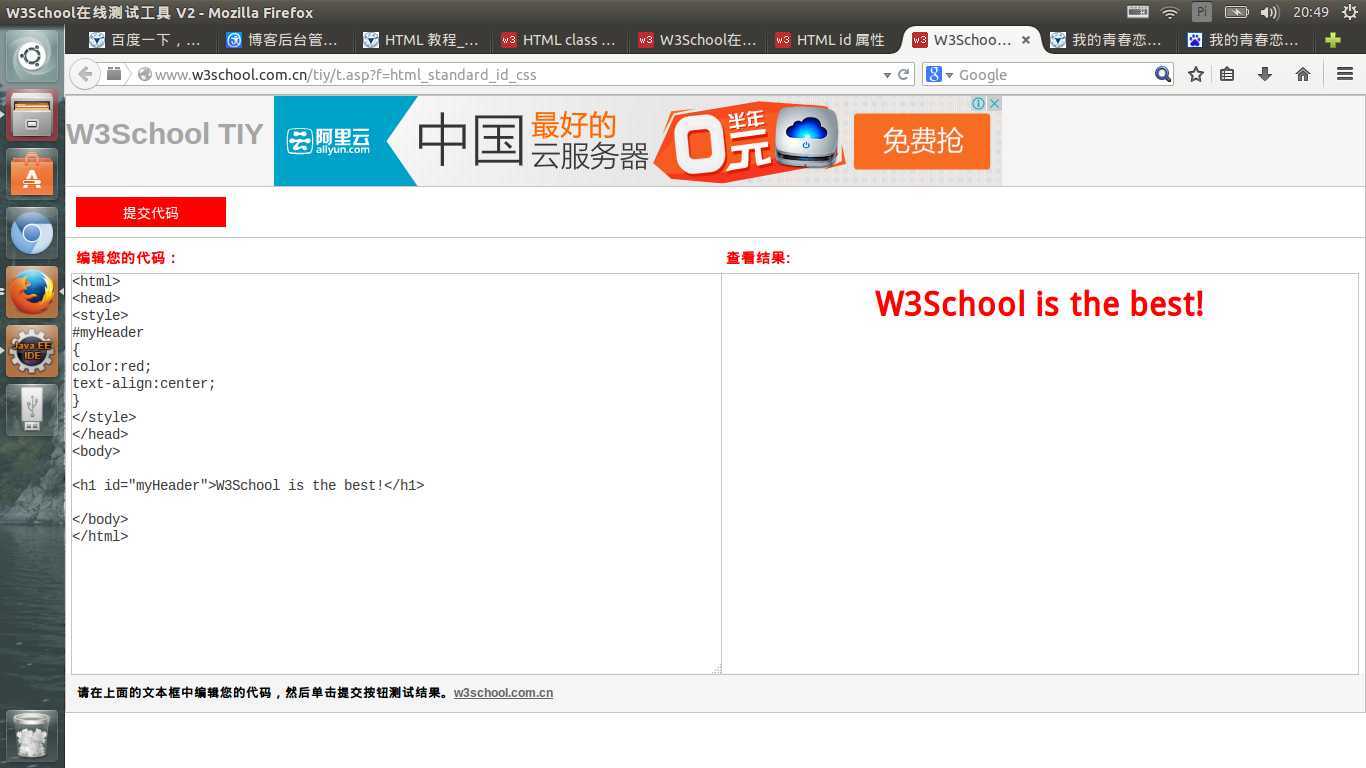Switch to the last 我的青春恋 tab
The image size is (1366, 768).
coord(1244,40)
